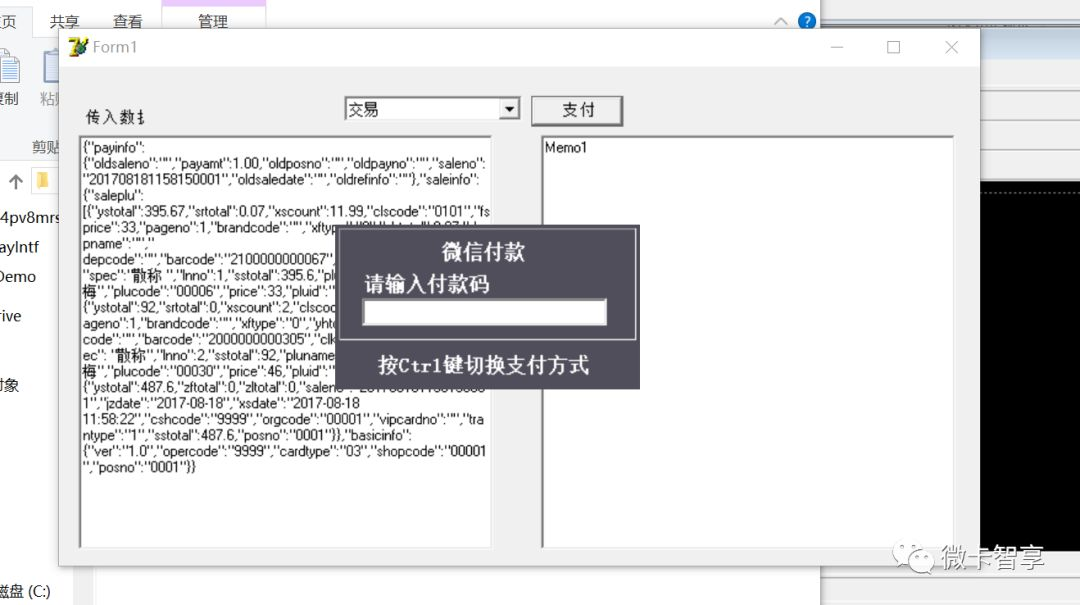Click inside the payment code input box
Image resolution: width=1080 pixels, height=605 pixels.
click(484, 312)
